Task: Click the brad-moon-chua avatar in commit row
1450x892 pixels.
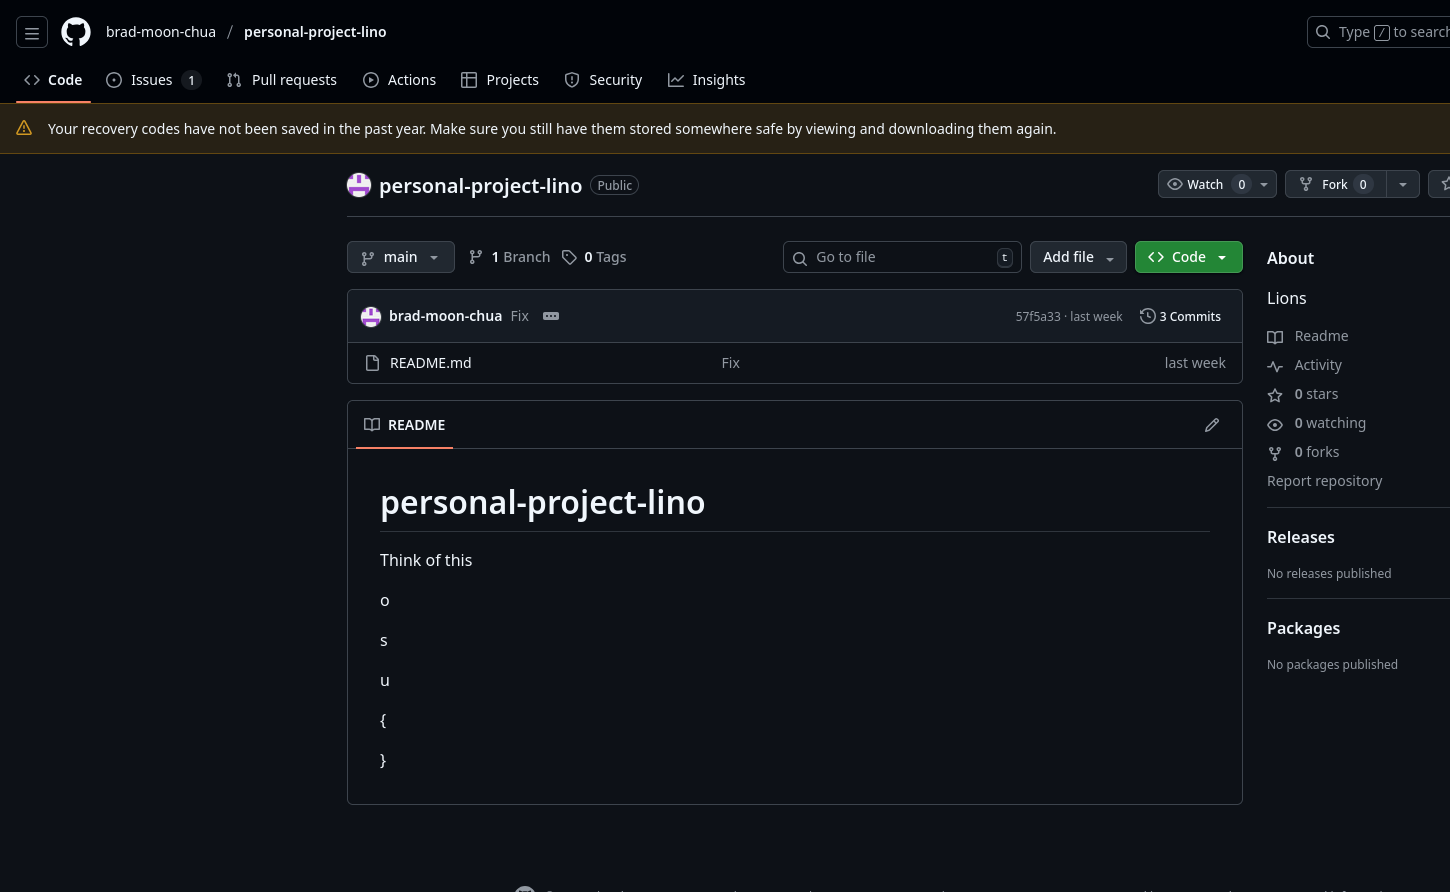Action: click(371, 316)
